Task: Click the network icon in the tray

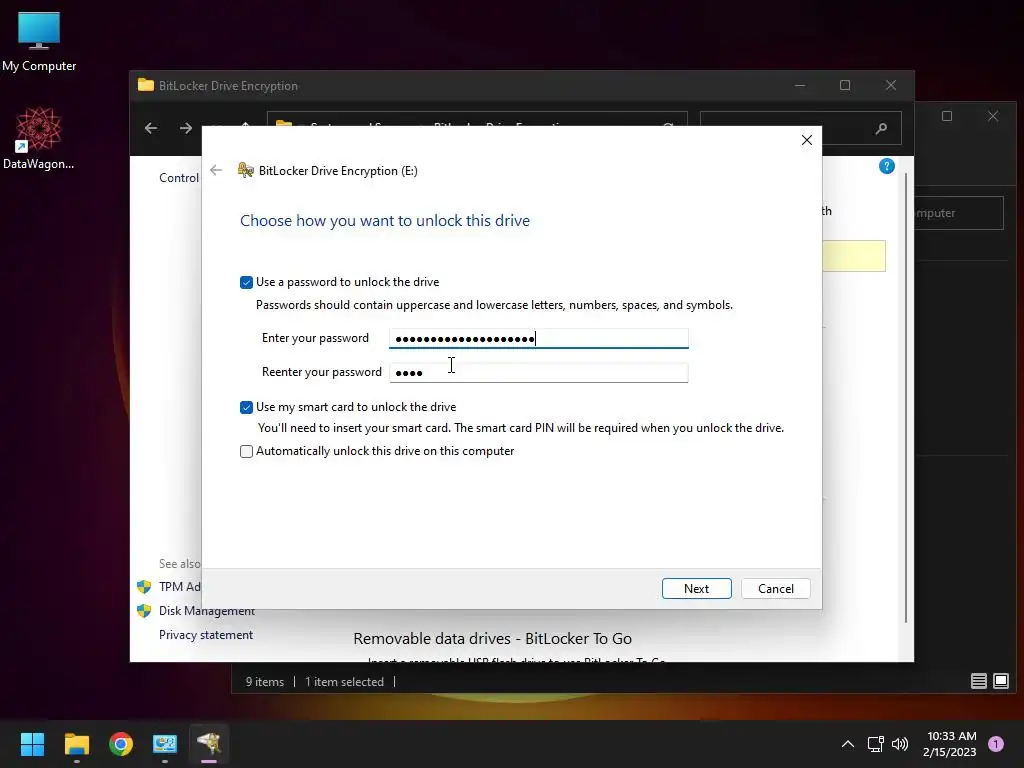Action: 875,744
